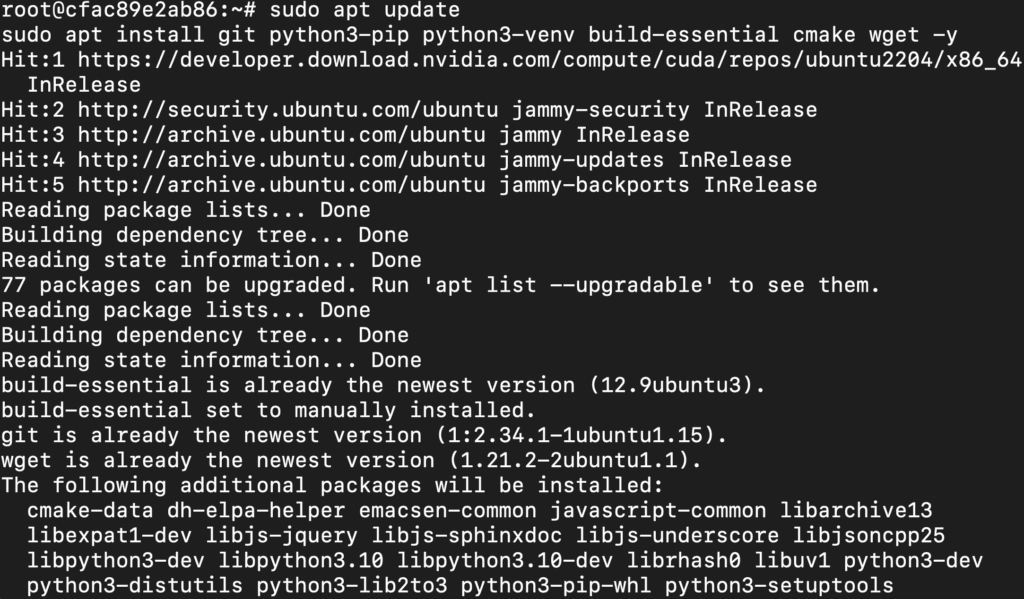
Task: Click the root@cfac89e2ab86 shell prompt
Action: [129, 10]
